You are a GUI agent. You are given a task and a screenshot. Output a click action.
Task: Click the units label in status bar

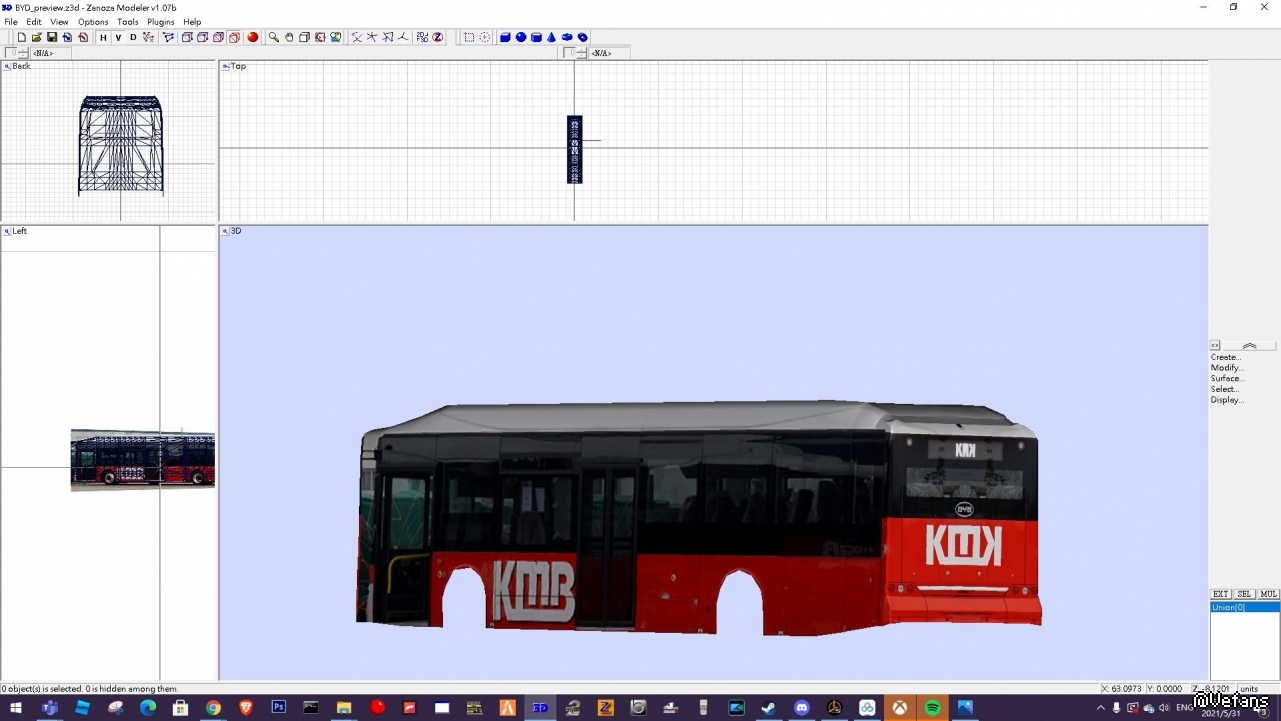[1249, 689]
